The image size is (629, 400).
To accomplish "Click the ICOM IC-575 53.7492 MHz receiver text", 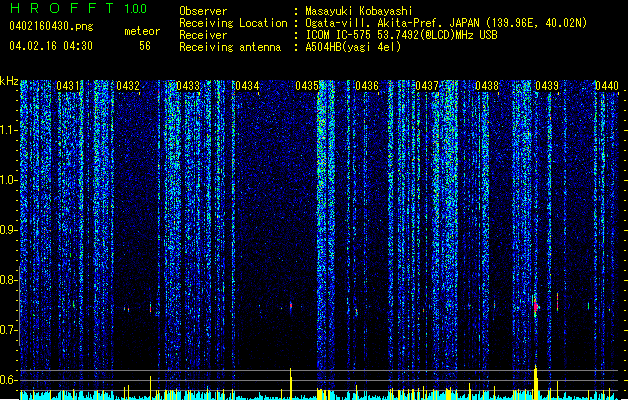I will [401, 35].
